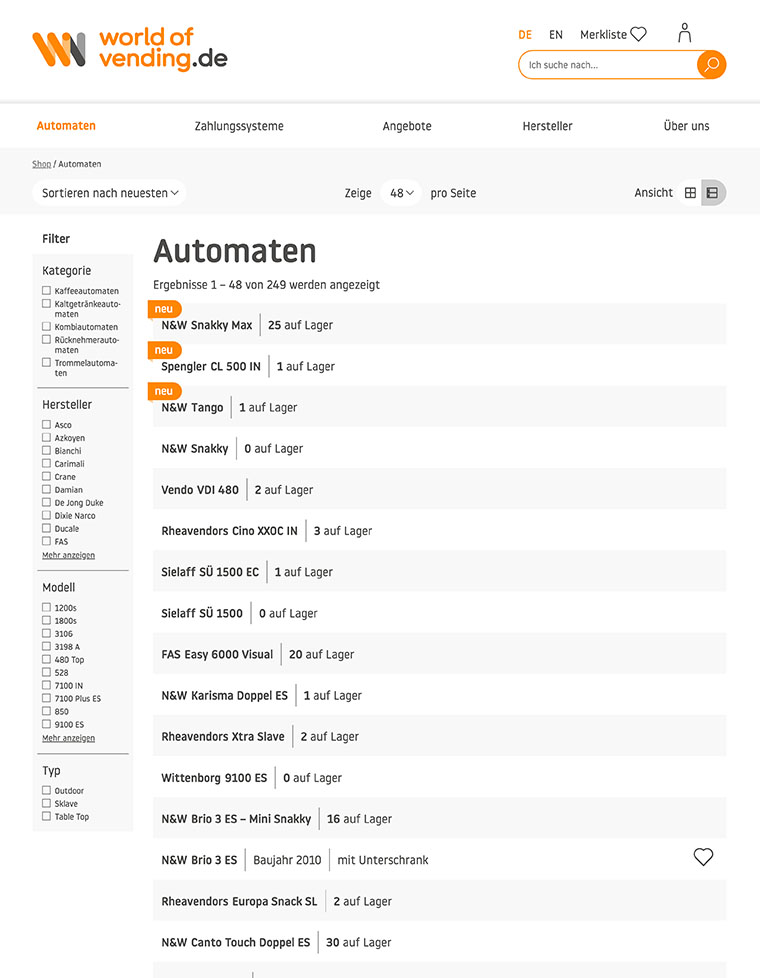Open the user account icon
760x978 pixels.
point(684,33)
